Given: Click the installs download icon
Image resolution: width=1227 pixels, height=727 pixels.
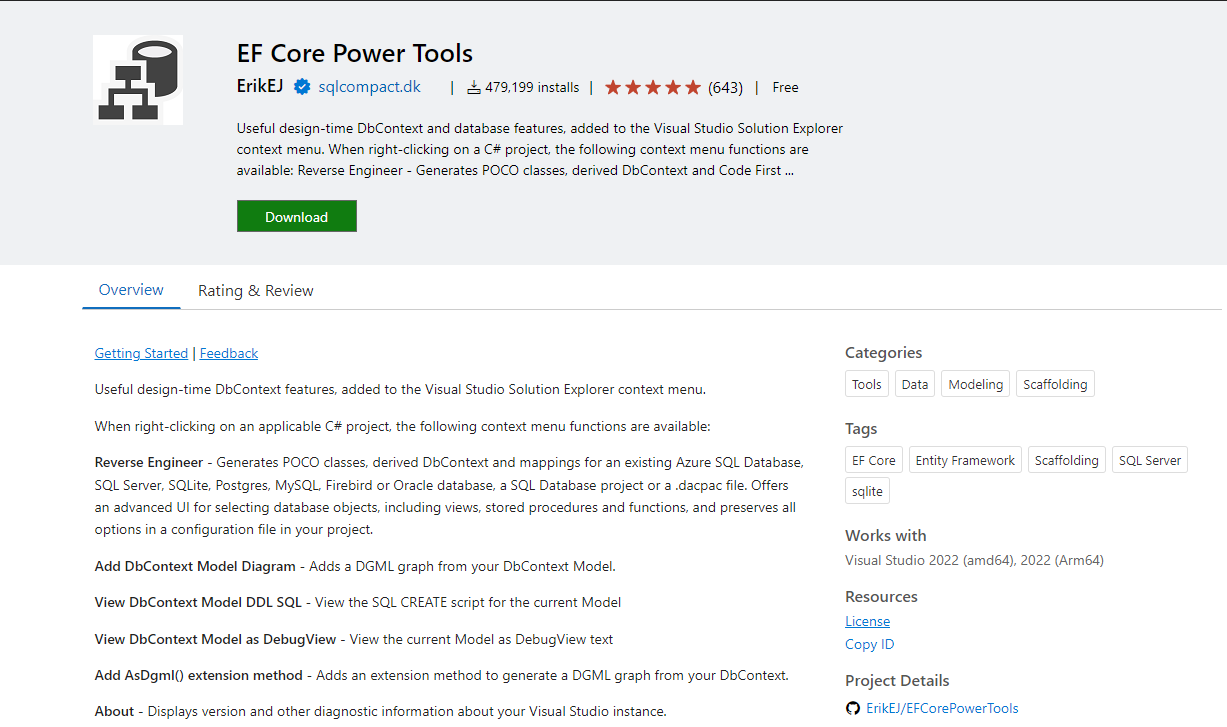Looking at the screenshot, I should click(x=474, y=88).
